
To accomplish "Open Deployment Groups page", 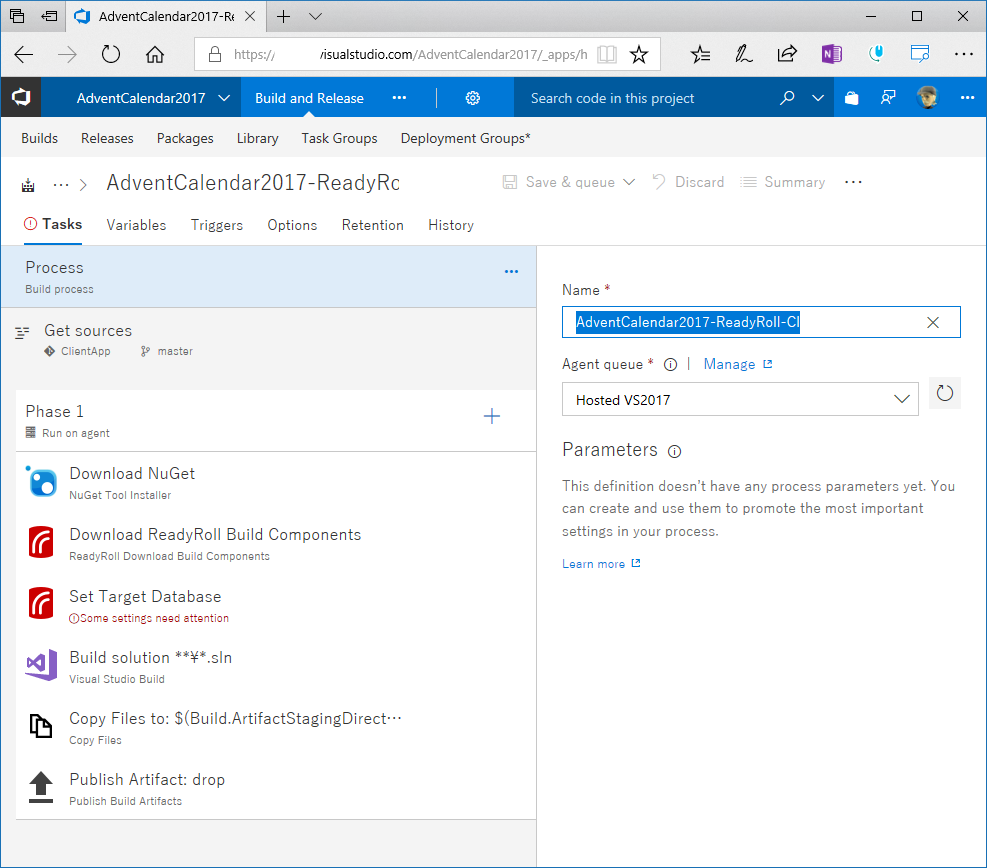I will pos(465,138).
